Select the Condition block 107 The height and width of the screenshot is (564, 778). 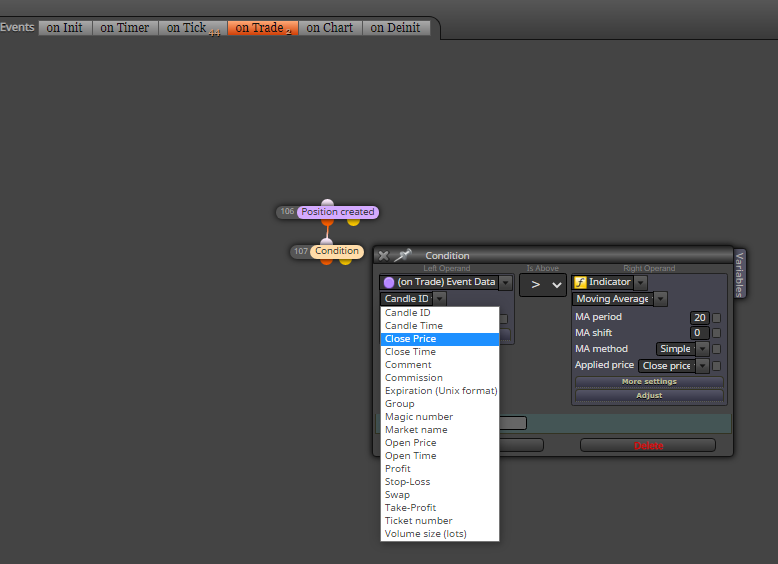337,251
